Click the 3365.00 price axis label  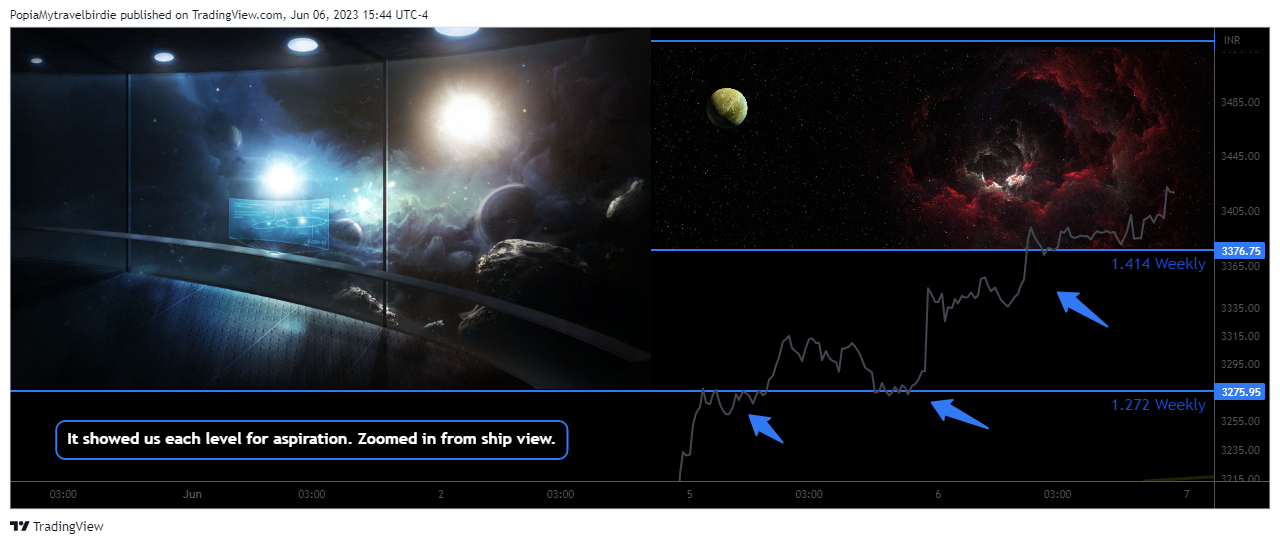[x=1240, y=266]
